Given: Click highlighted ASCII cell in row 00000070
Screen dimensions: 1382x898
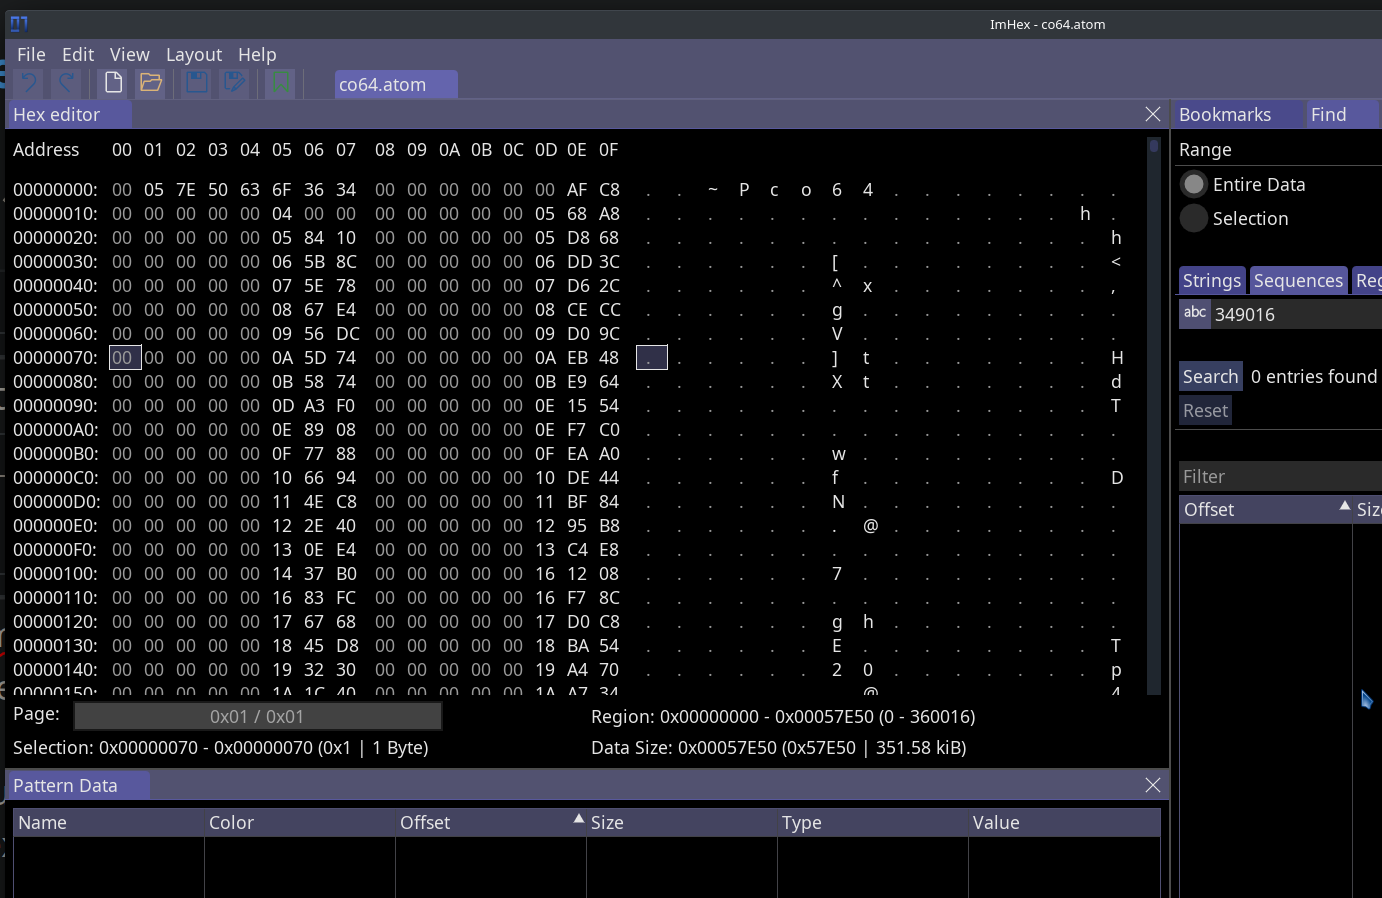Looking at the screenshot, I should point(651,357).
